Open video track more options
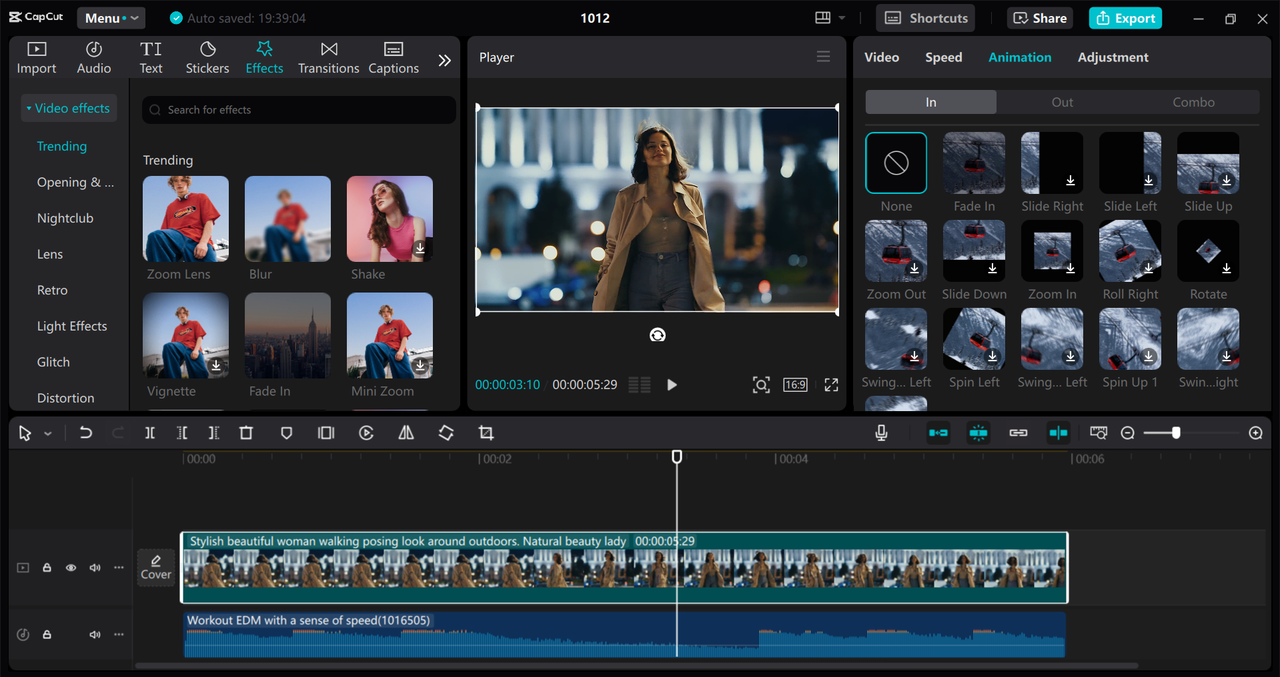Viewport: 1280px width, 677px height. [x=119, y=568]
